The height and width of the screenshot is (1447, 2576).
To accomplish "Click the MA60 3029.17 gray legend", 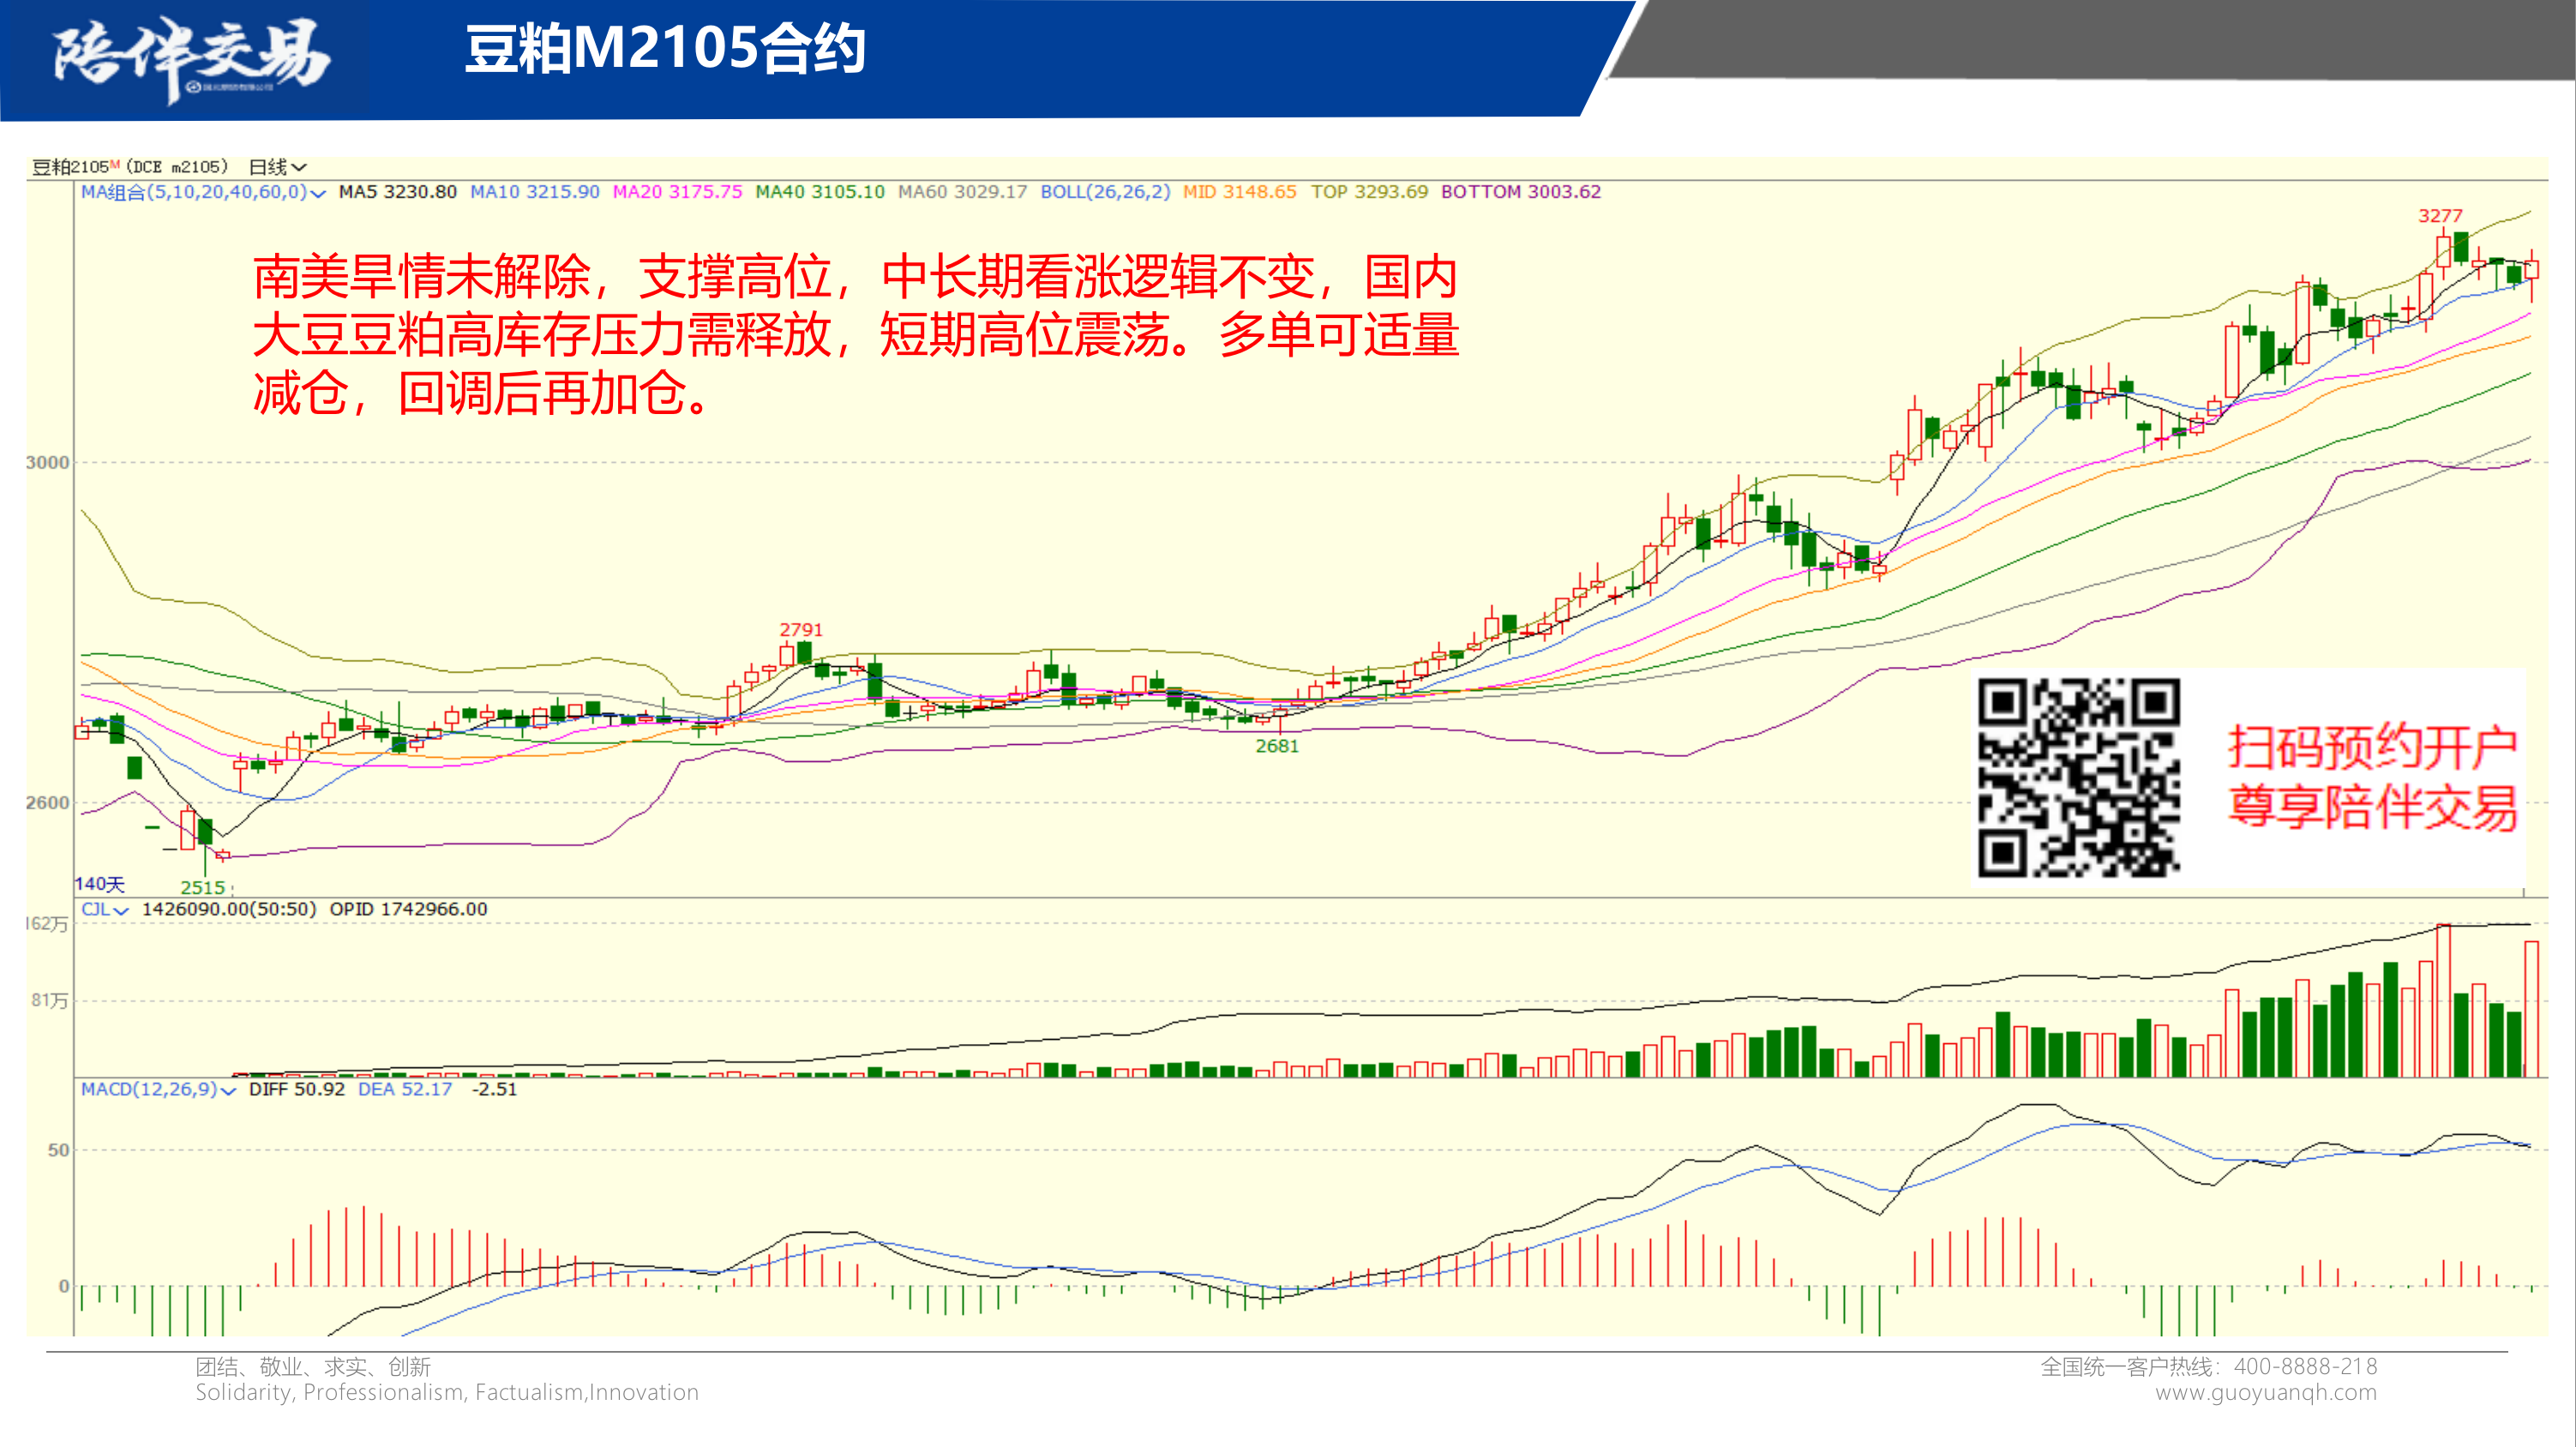I will 962,192.
